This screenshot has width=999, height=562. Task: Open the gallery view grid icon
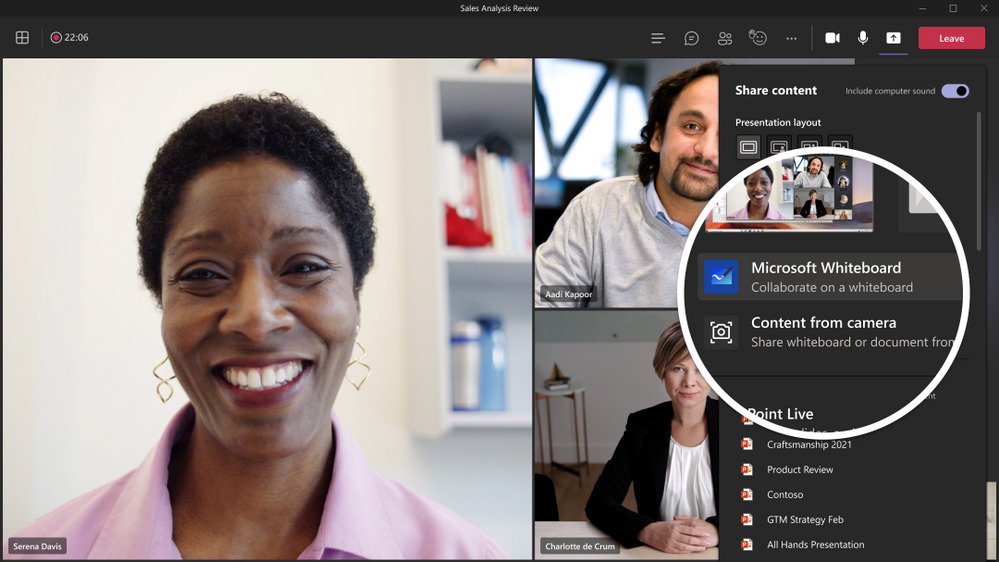(22, 38)
